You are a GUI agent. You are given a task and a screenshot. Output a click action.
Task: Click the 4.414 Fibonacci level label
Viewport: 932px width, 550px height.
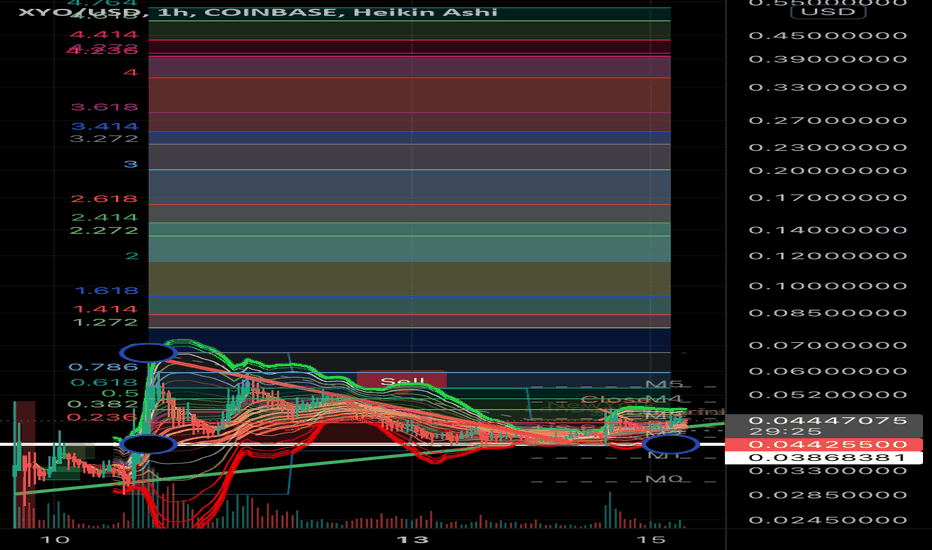pos(104,34)
